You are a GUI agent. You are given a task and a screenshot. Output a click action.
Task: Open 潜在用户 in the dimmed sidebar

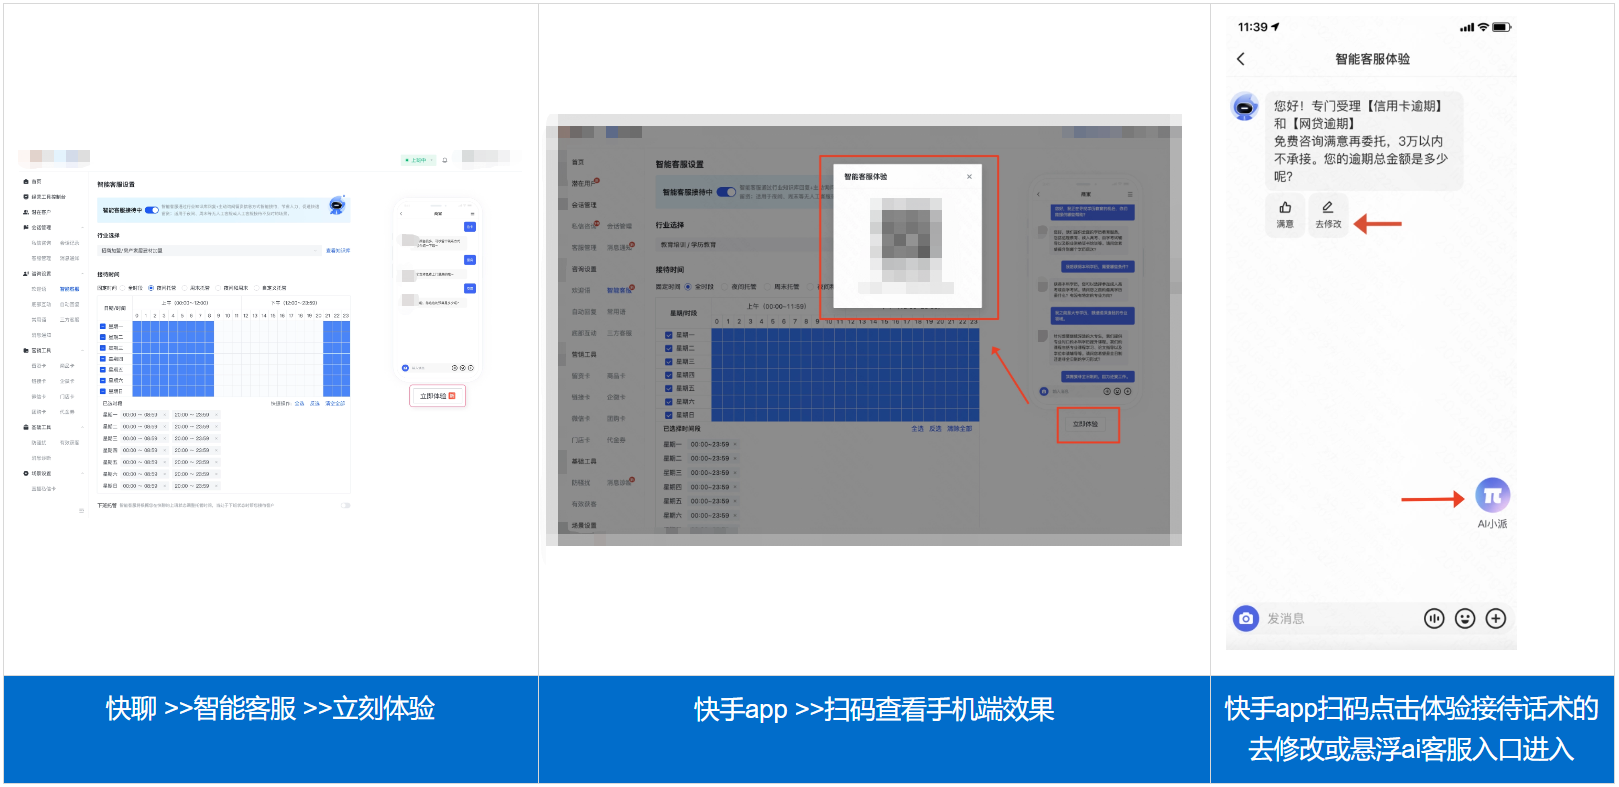(584, 183)
